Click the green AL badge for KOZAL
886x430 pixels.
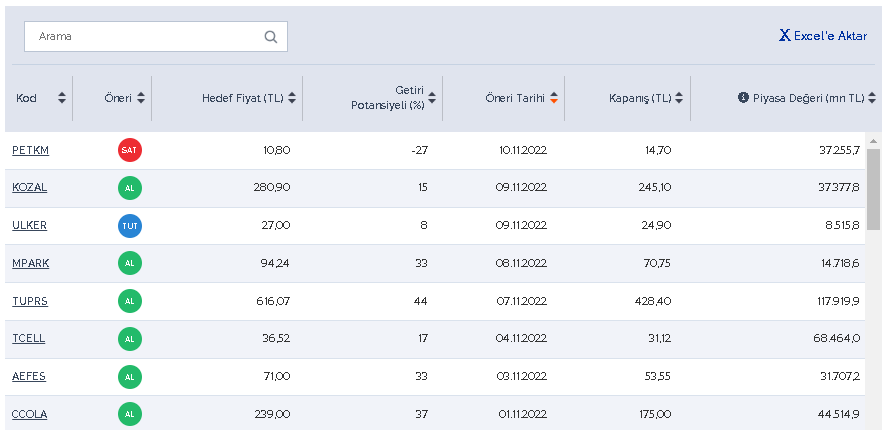pyautogui.click(x=129, y=188)
